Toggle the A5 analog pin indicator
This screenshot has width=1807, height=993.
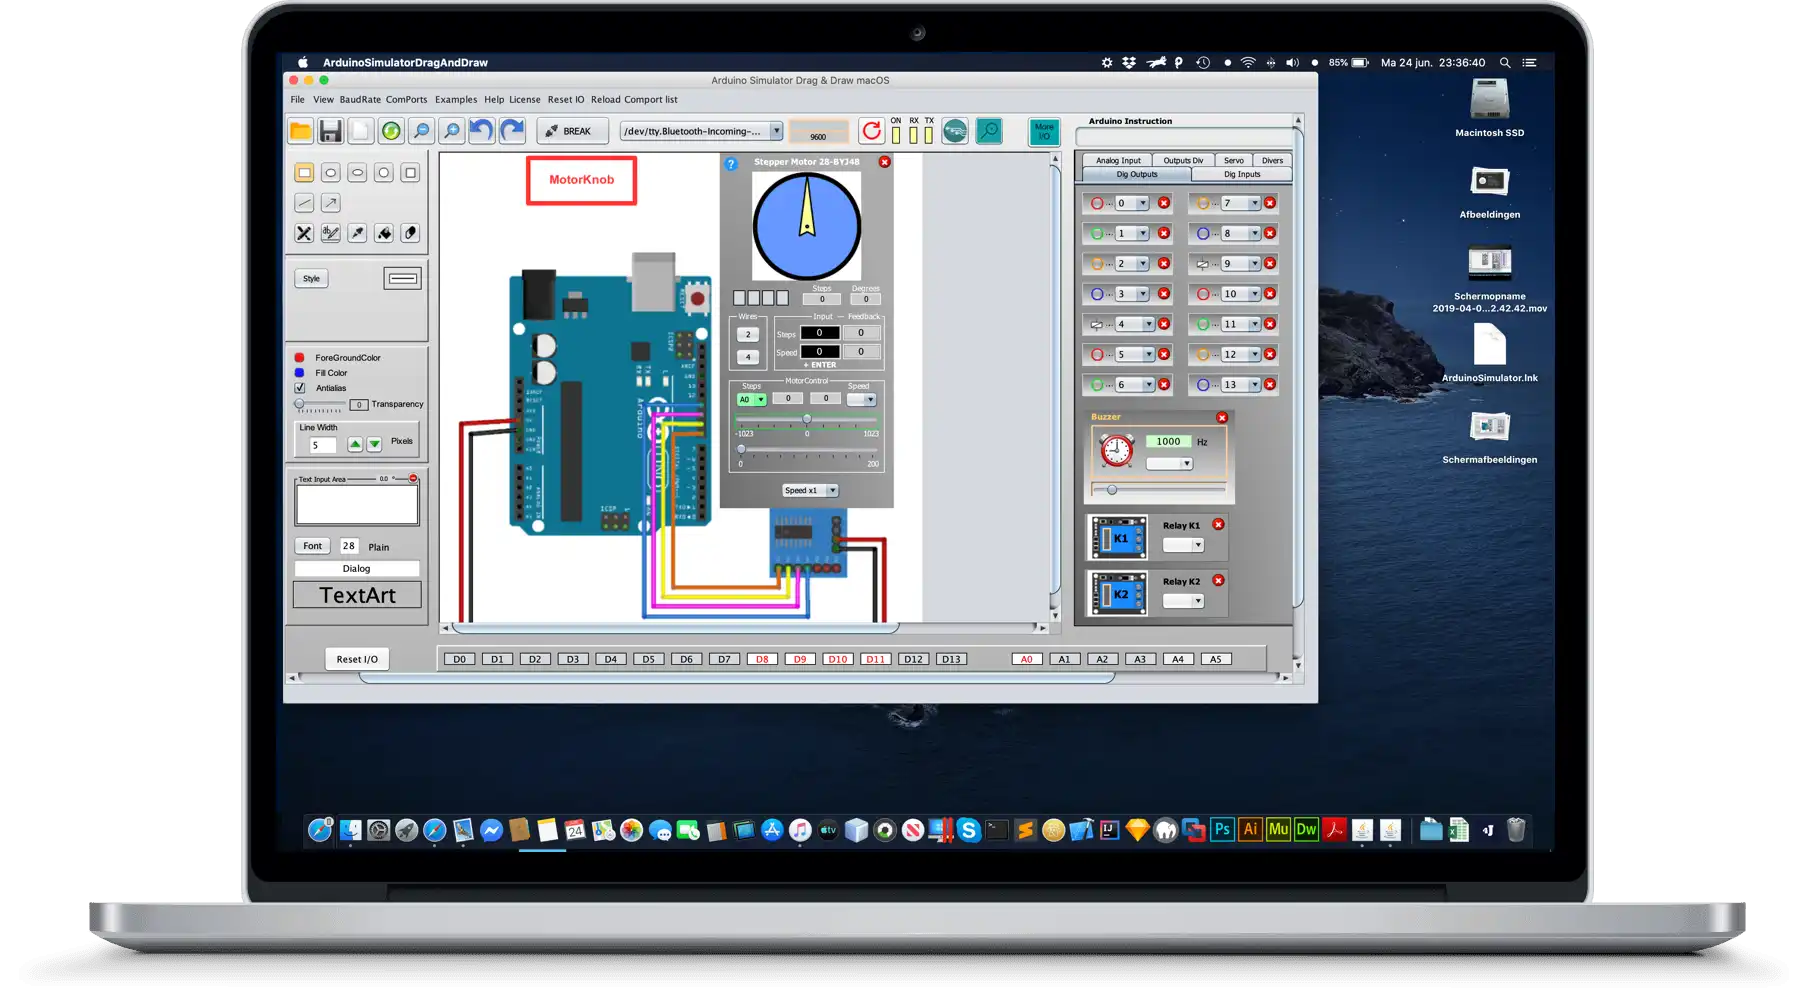pos(1216,659)
